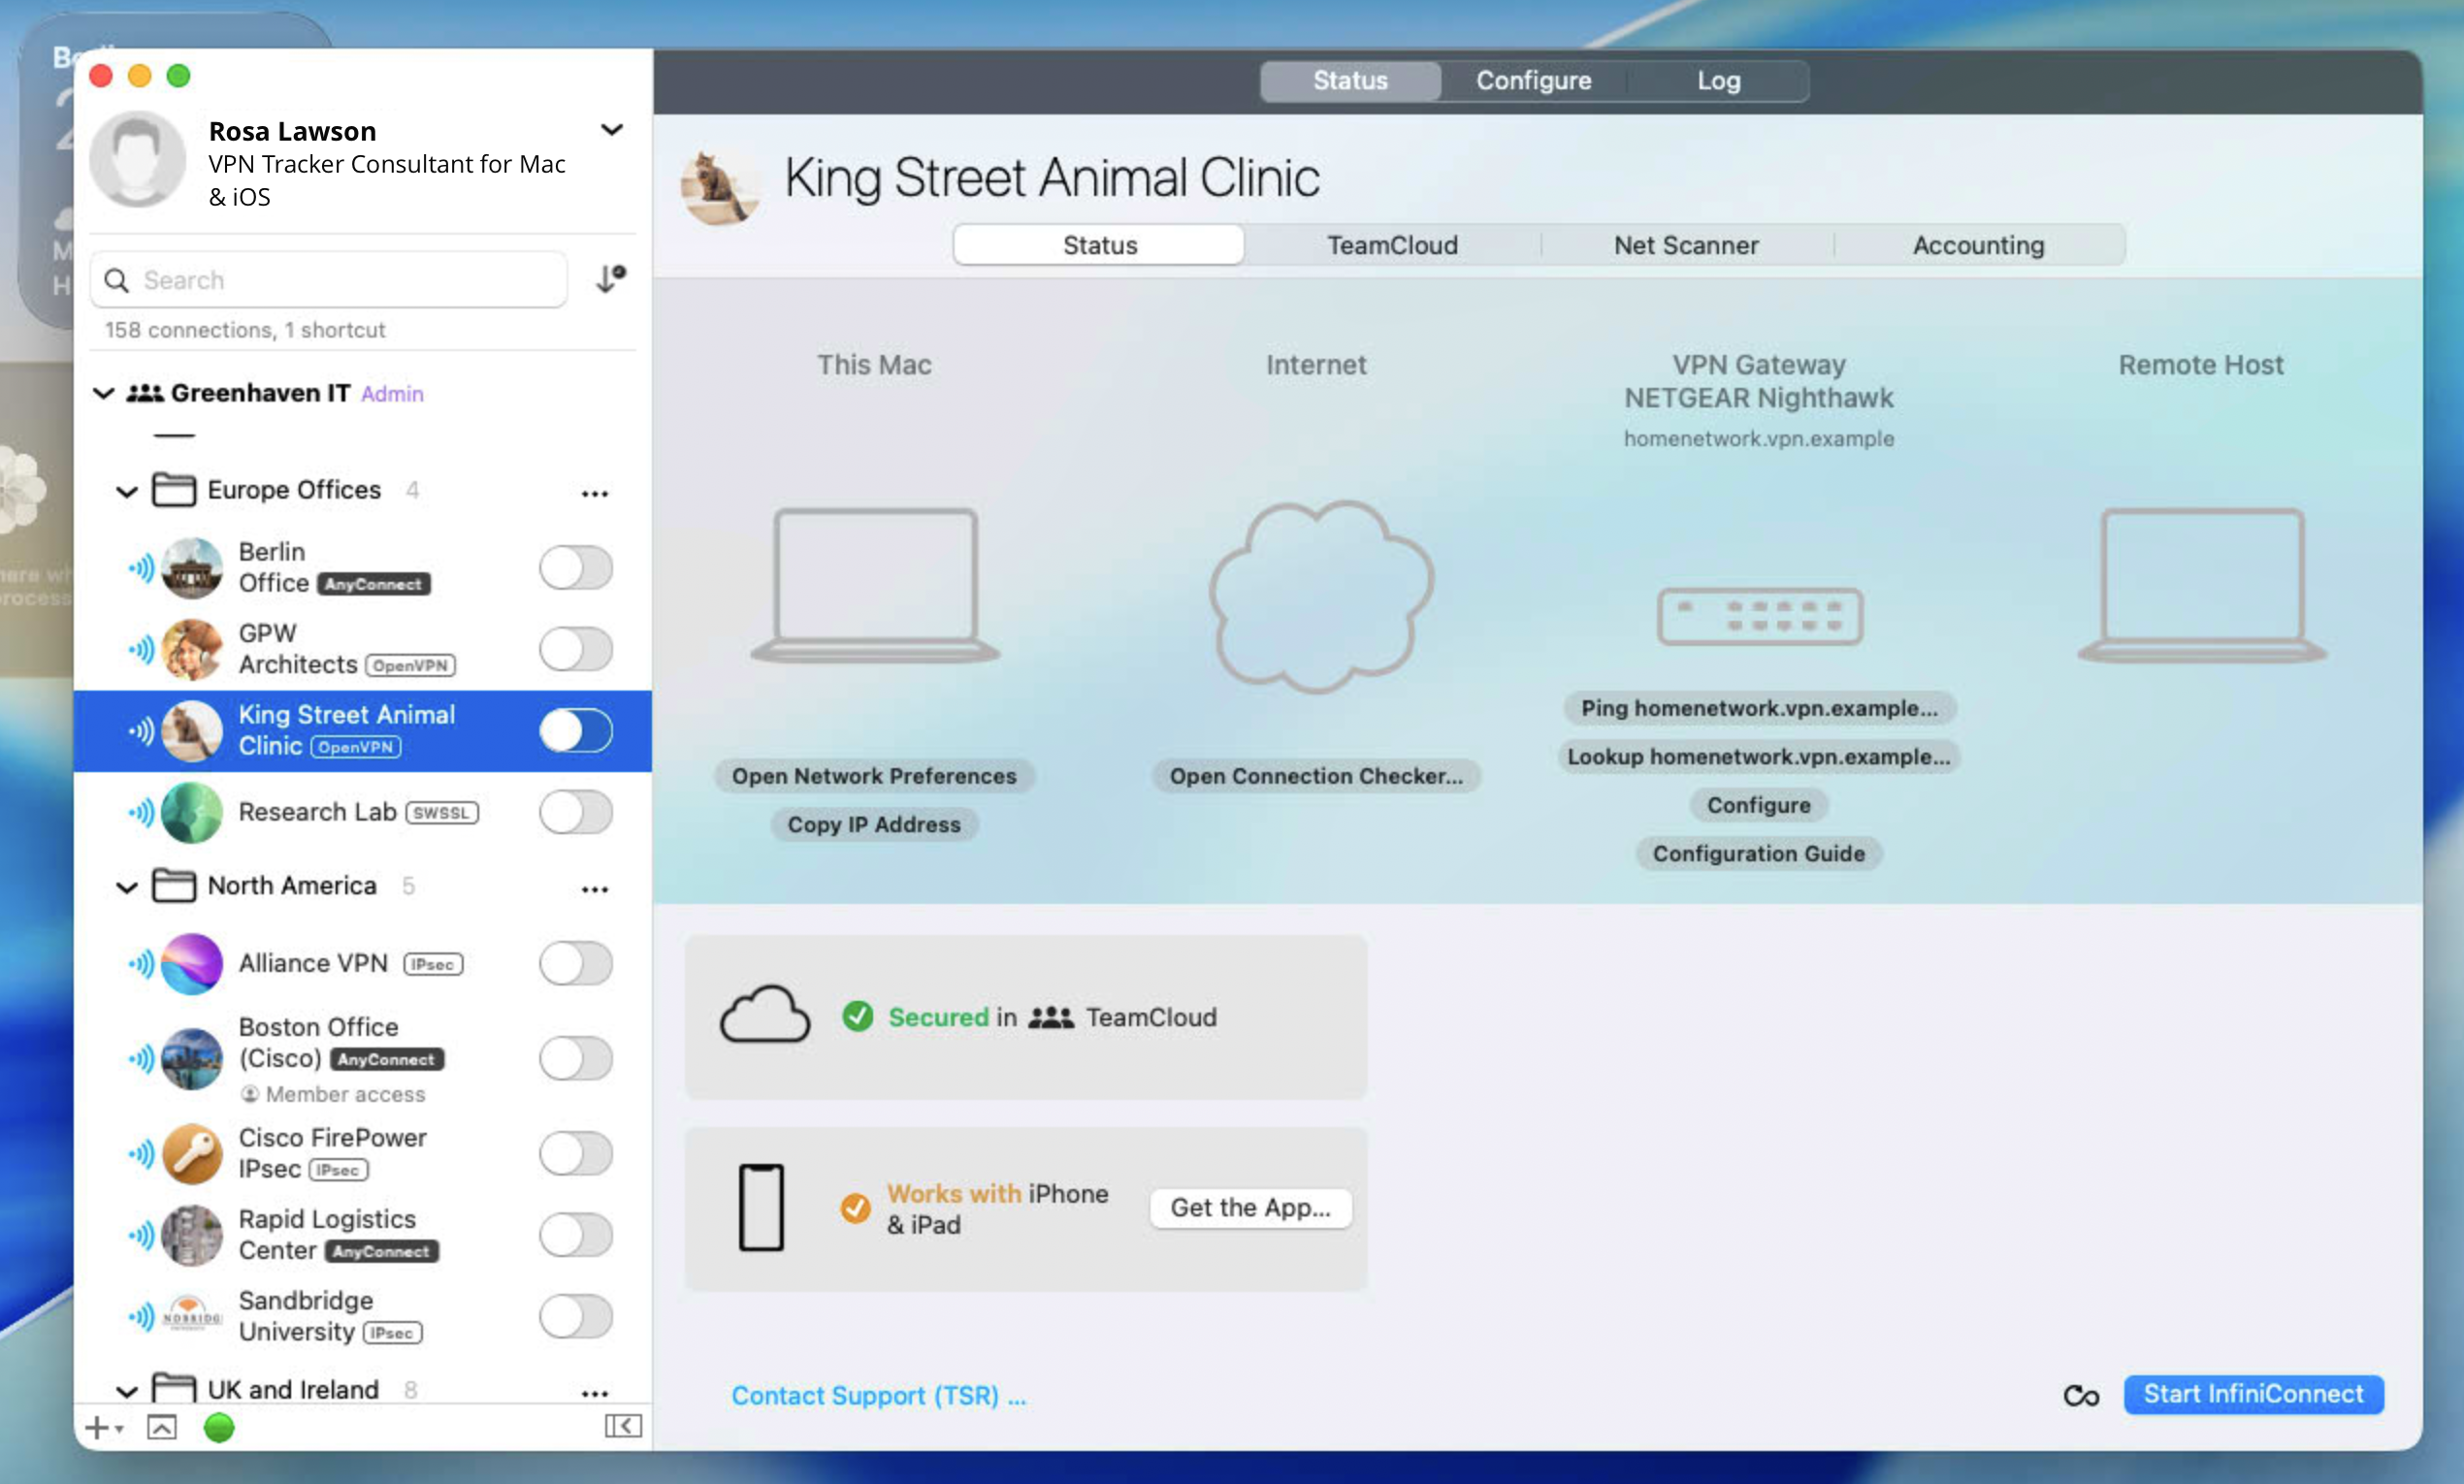The height and width of the screenshot is (1484, 2464).
Task: Collapse the Greenhaven IT team group
Action: point(103,393)
